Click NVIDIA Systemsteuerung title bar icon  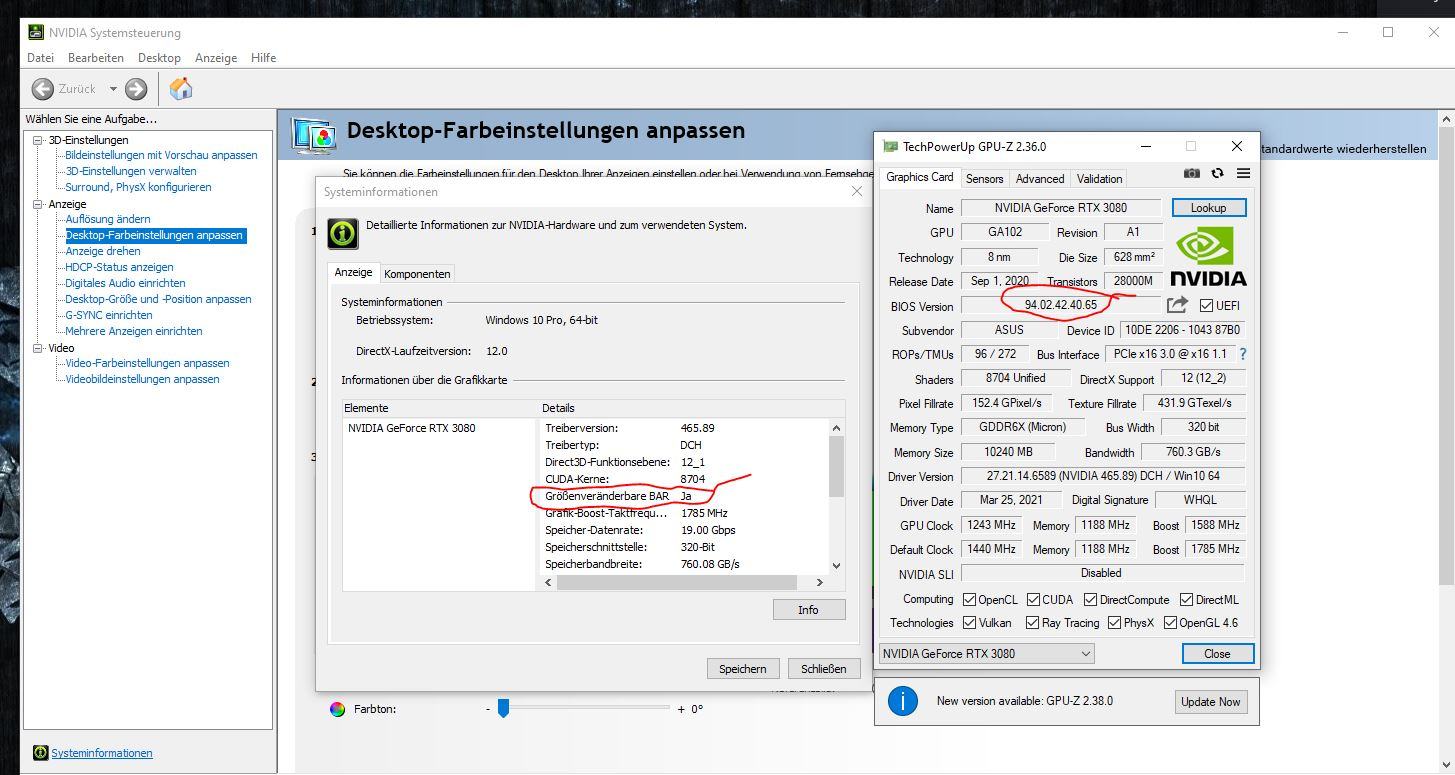coord(34,33)
